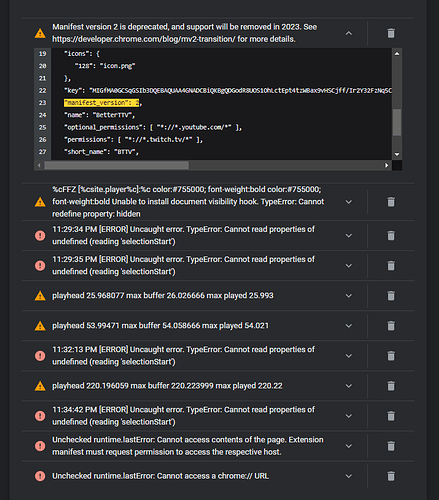Image resolution: width=439 pixels, height=500 pixels.
Task: Expand the 'Cannot access contents of the page' error
Action: coord(349,446)
